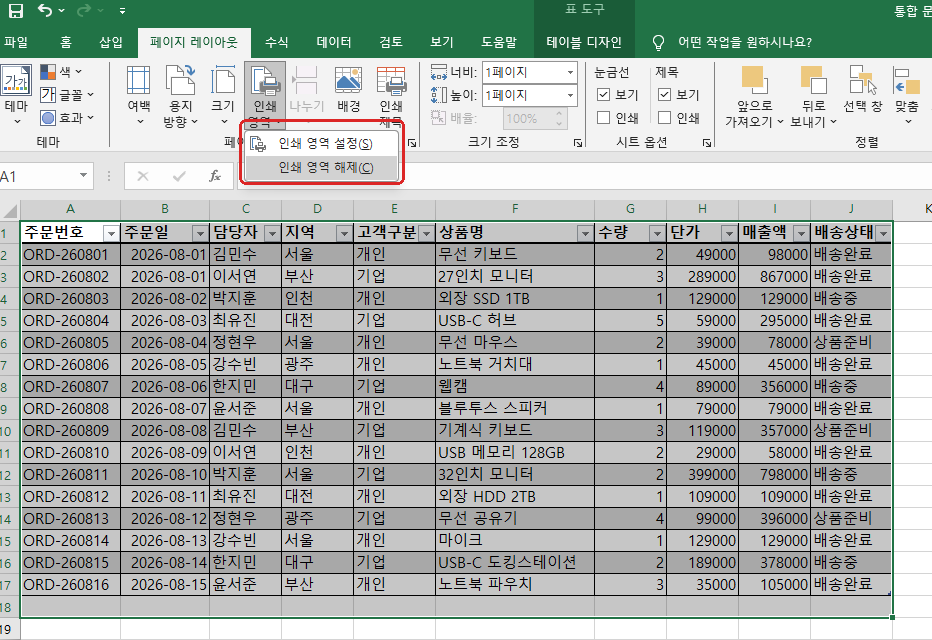Select cell 2026-08-12 in 주문일

click(x=165, y=519)
